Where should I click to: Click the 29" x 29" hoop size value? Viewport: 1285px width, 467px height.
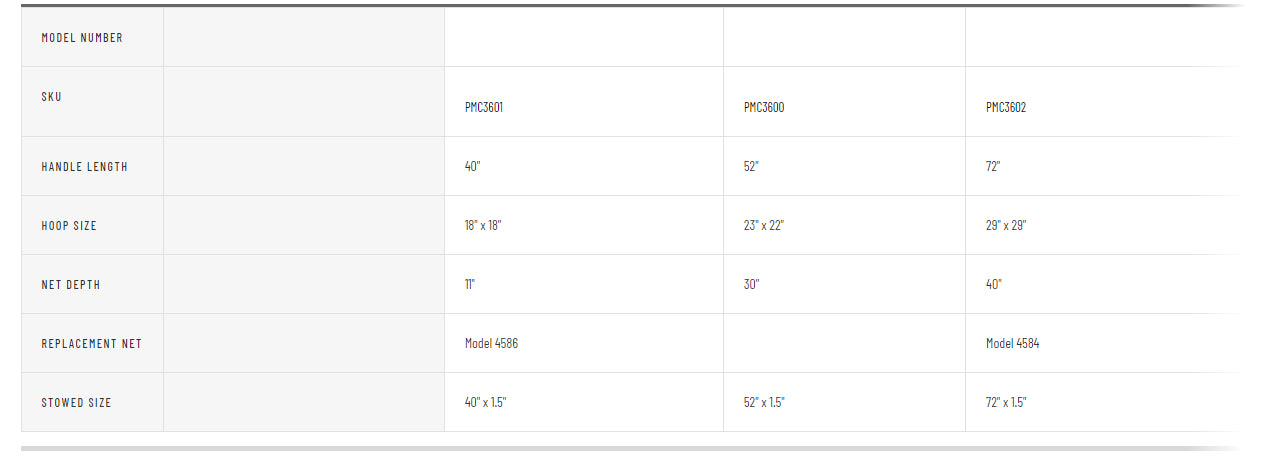coord(1006,226)
